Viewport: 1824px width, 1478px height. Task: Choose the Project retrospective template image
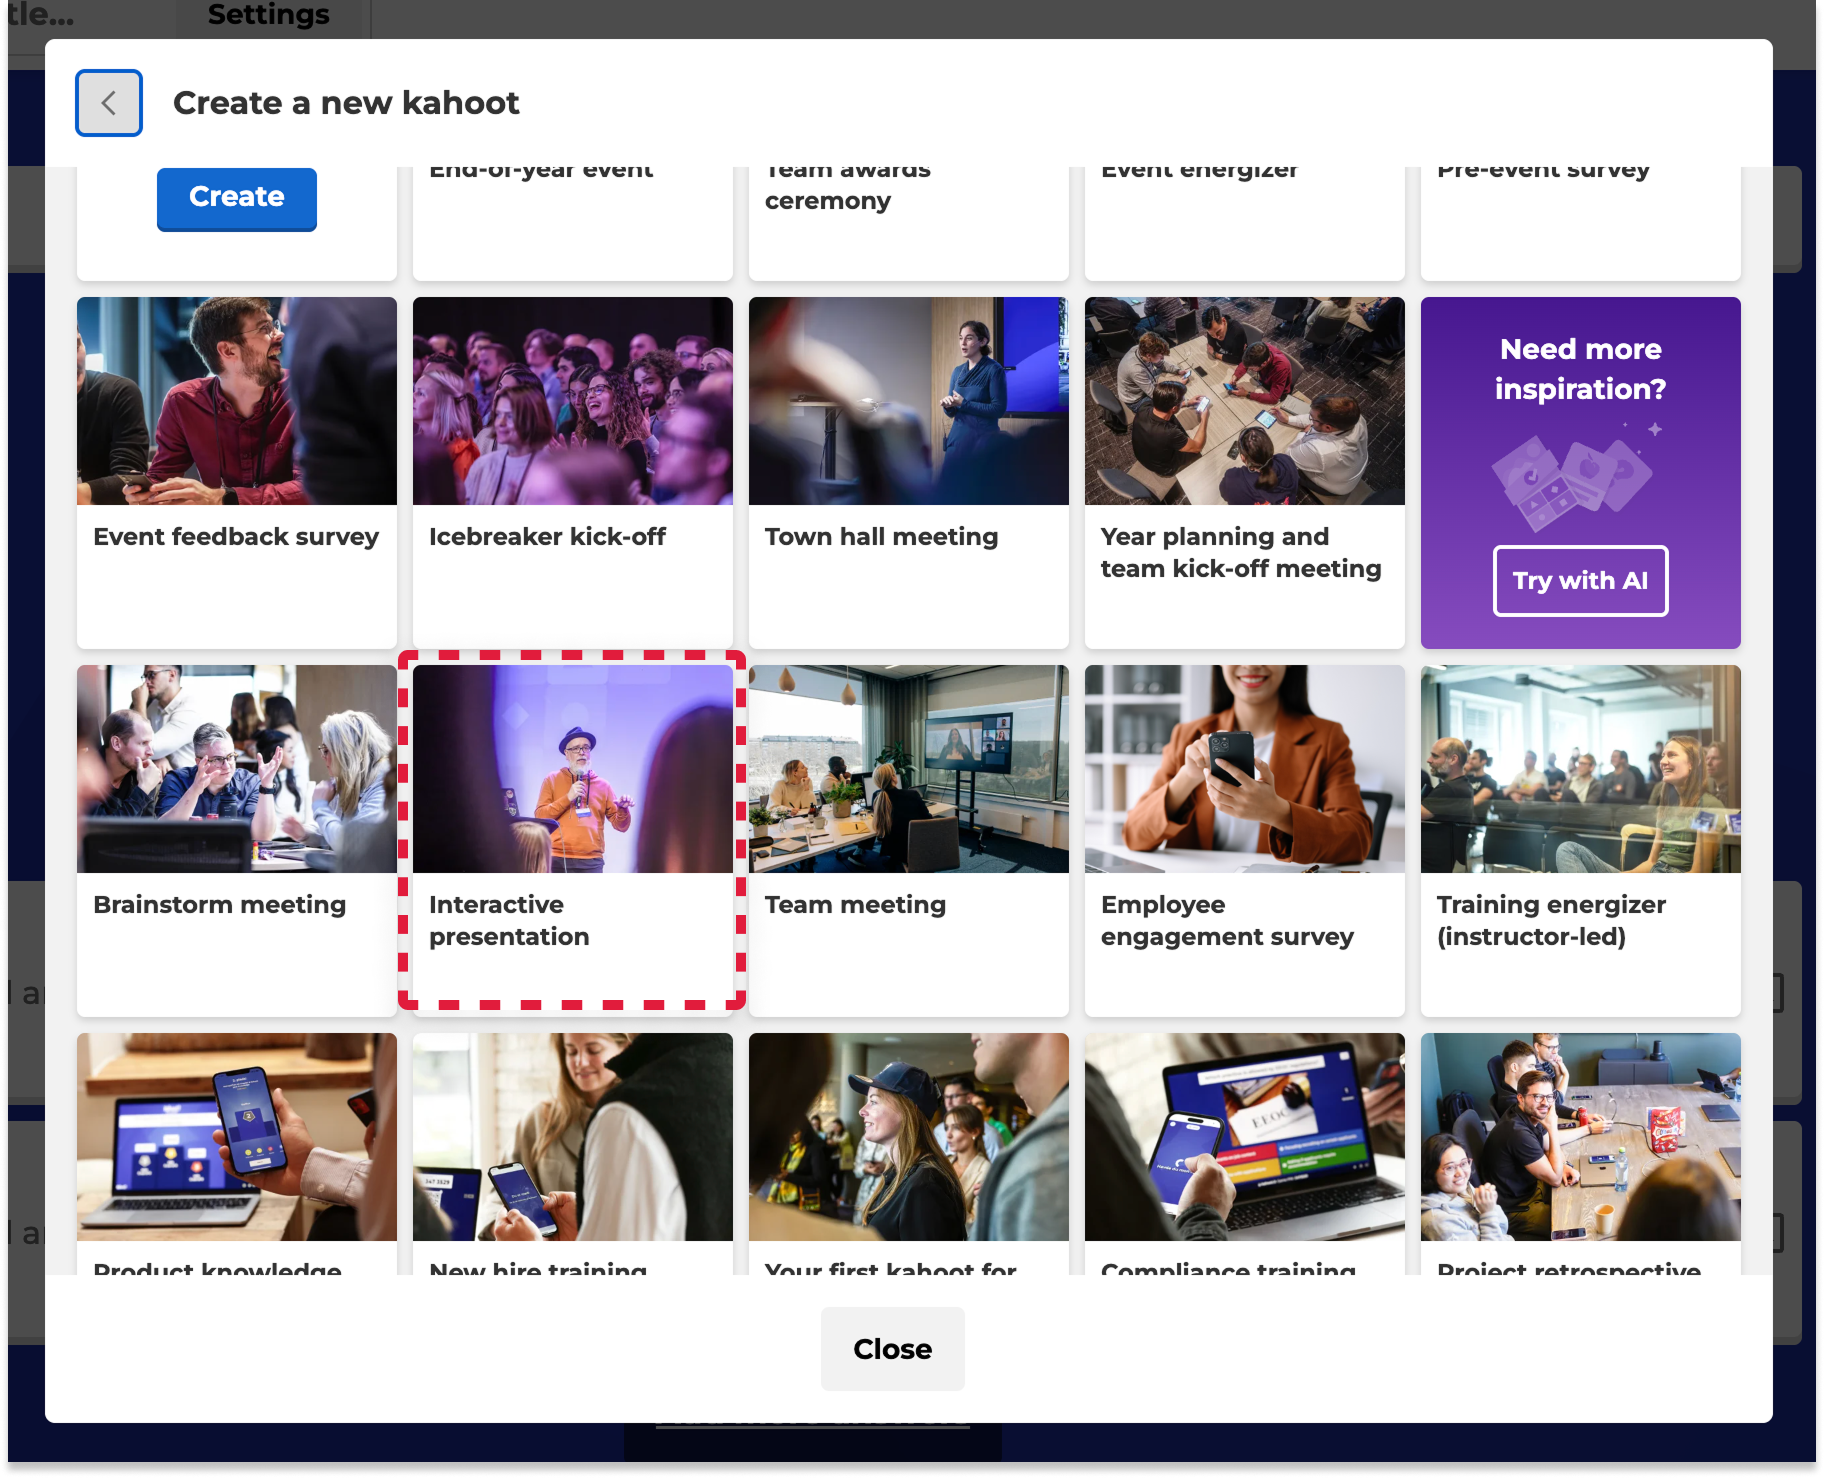point(1580,1137)
